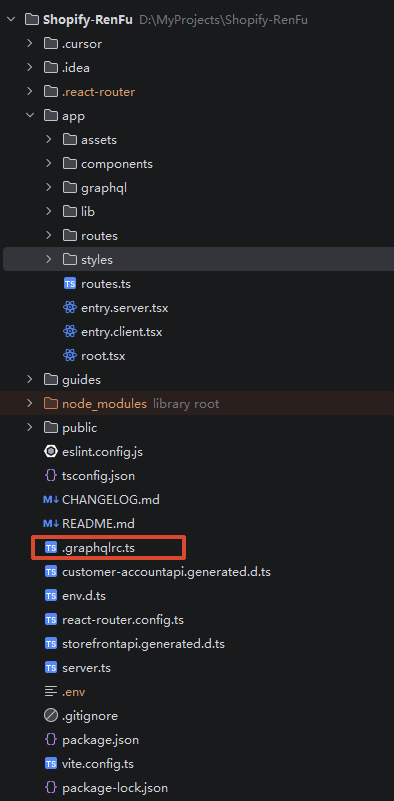394x801 pixels.
Task: Click the JSON braces icon of package.json
Action: click(51, 740)
